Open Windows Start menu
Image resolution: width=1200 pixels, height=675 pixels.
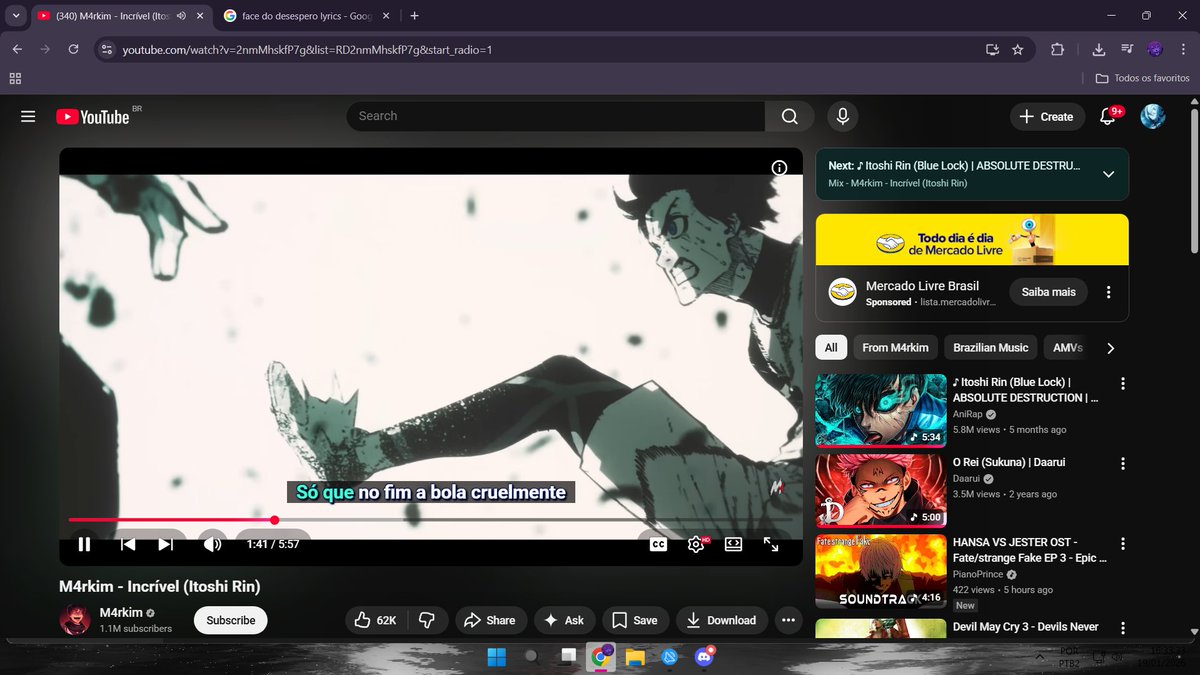pos(496,657)
